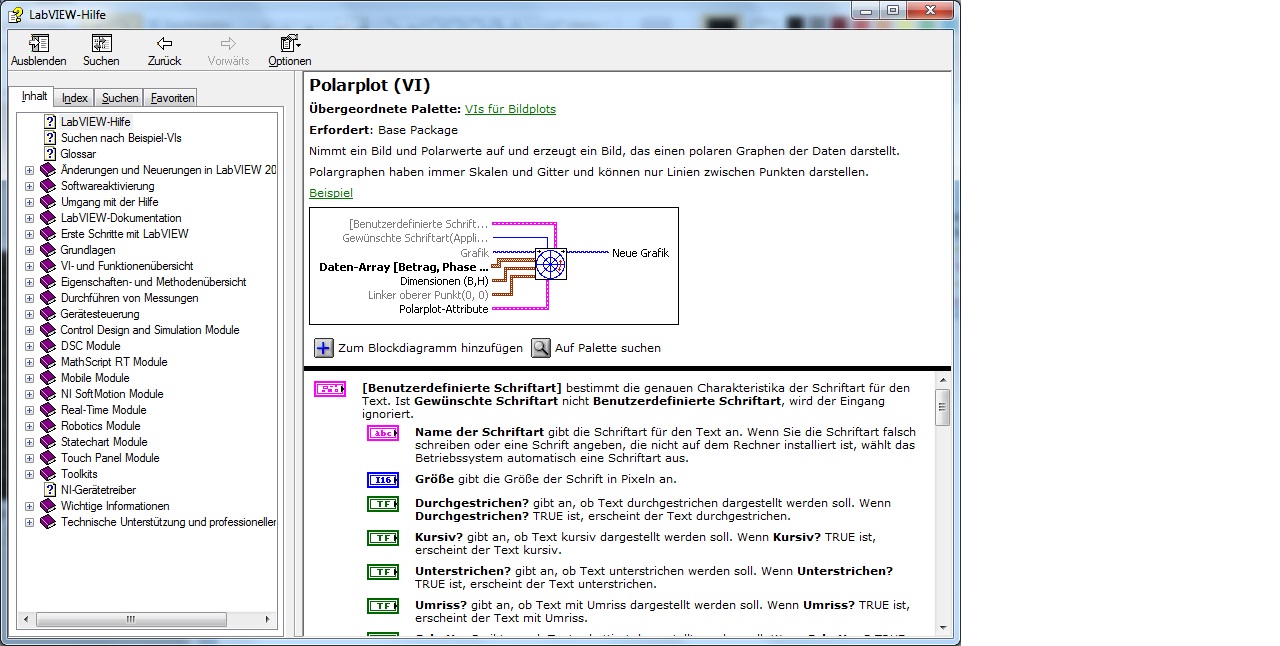Select LabVIEW-Hilfe topic in tree
The width and height of the screenshot is (1280, 646).
pyautogui.click(x=95, y=122)
